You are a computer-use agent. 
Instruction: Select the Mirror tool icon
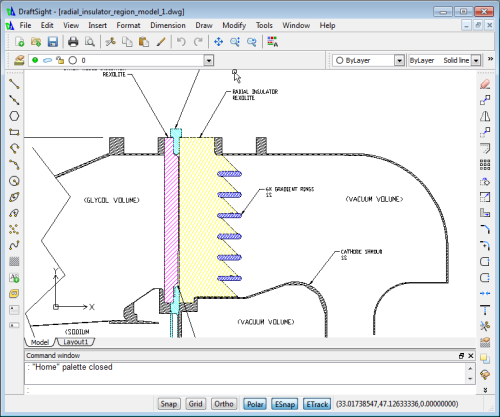pos(485,116)
